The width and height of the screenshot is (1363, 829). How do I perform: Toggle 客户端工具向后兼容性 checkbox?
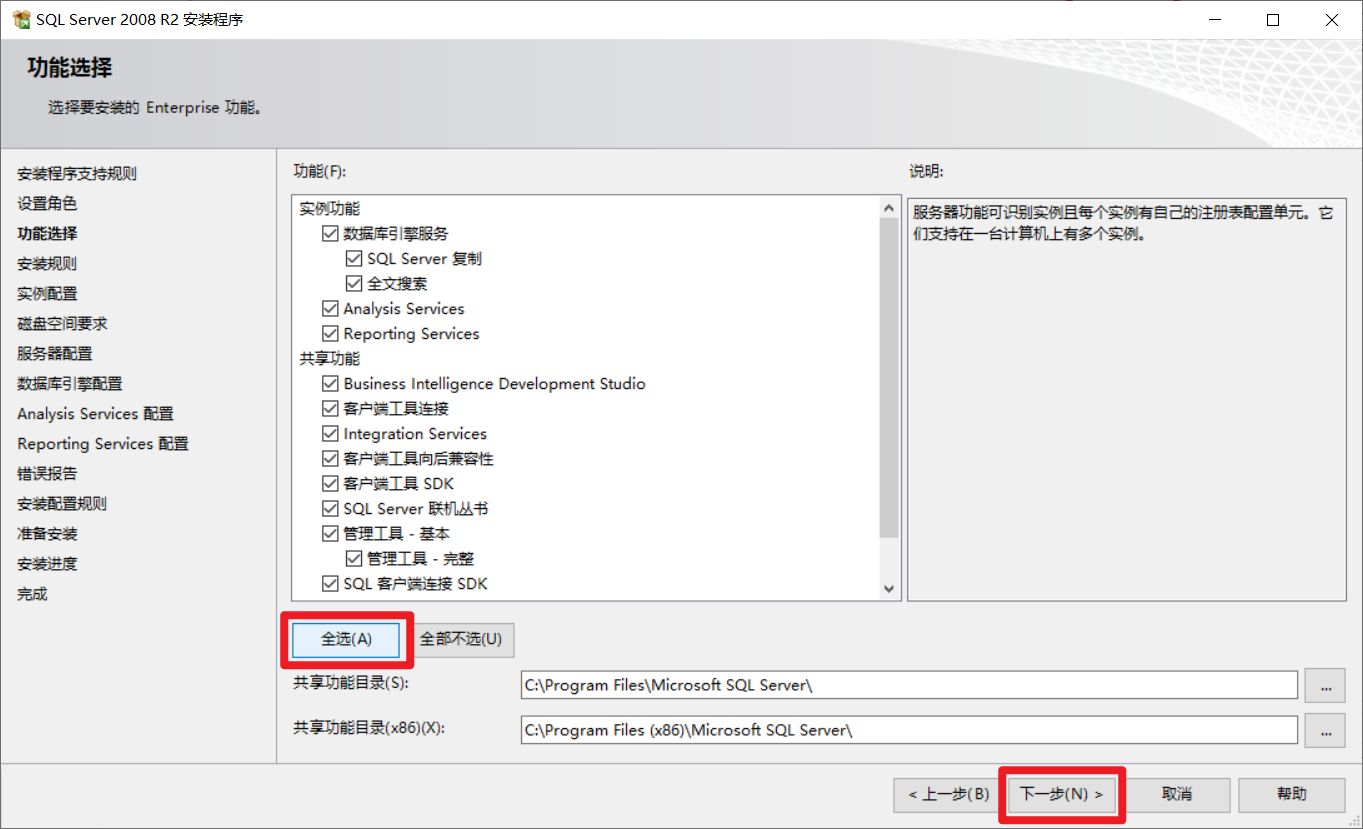[x=330, y=459]
